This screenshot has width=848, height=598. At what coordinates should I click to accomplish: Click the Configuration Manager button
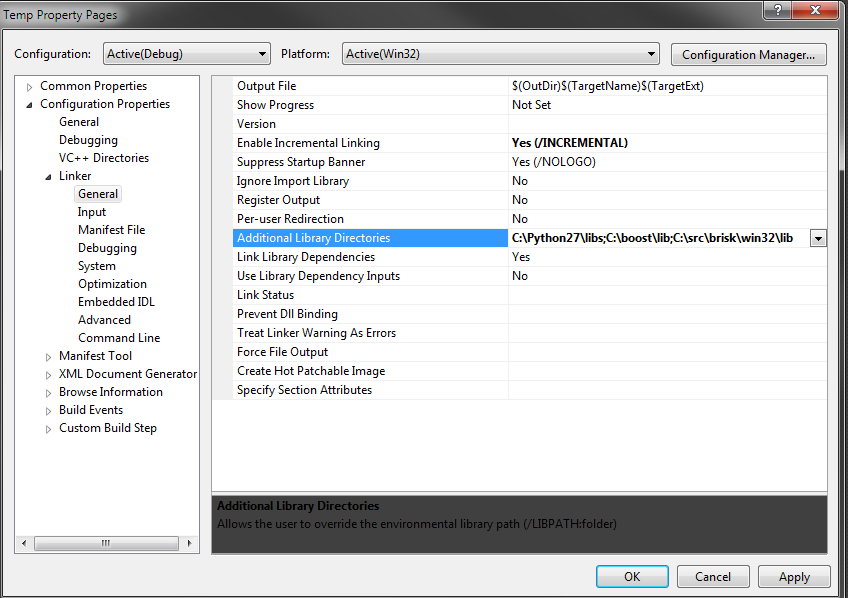coord(749,54)
